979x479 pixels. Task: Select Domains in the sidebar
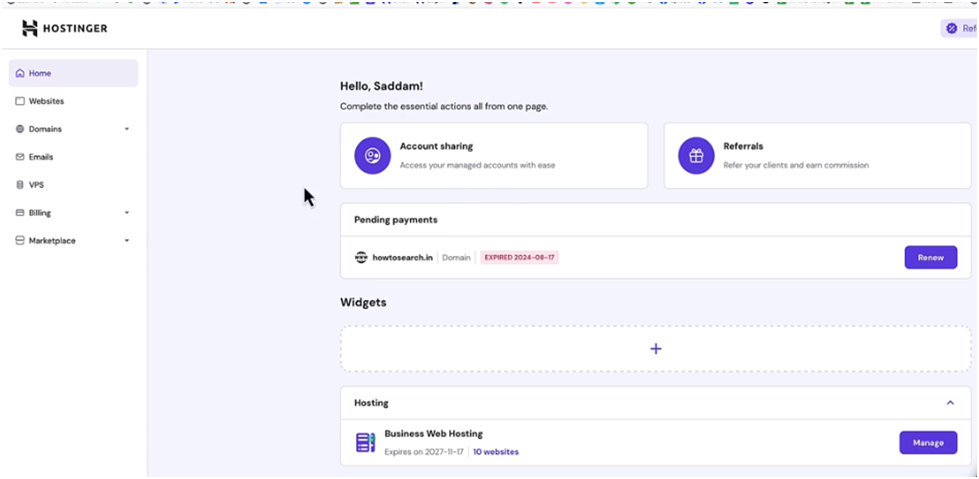(x=45, y=129)
